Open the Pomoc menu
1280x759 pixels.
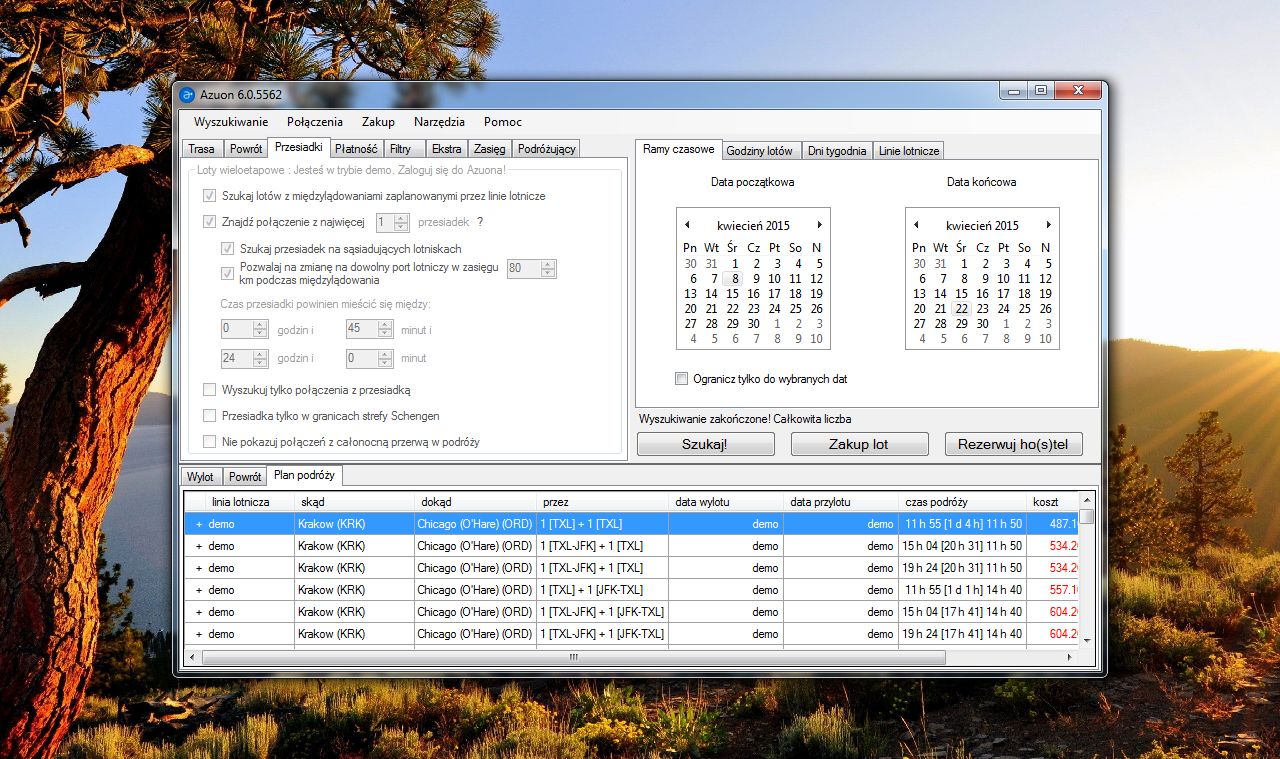(x=503, y=122)
